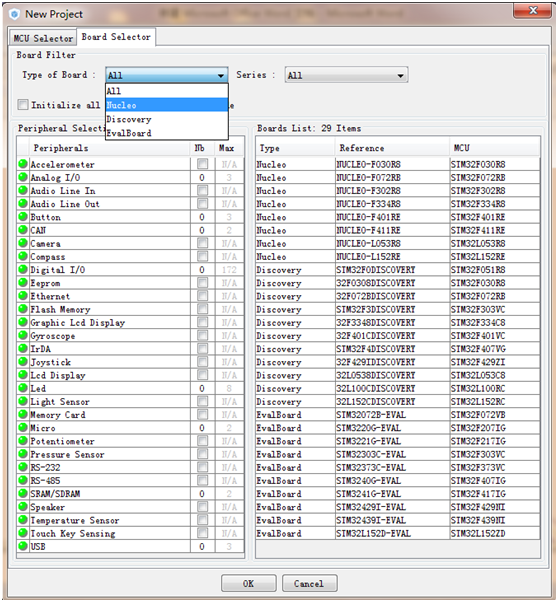
Task: Pick the STM32429I-EVAL board
Action: click(x=398, y=507)
